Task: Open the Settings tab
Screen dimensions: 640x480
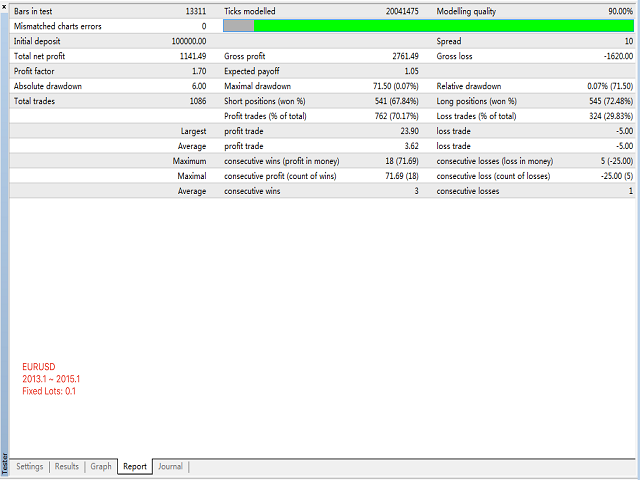Action: [x=30, y=466]
